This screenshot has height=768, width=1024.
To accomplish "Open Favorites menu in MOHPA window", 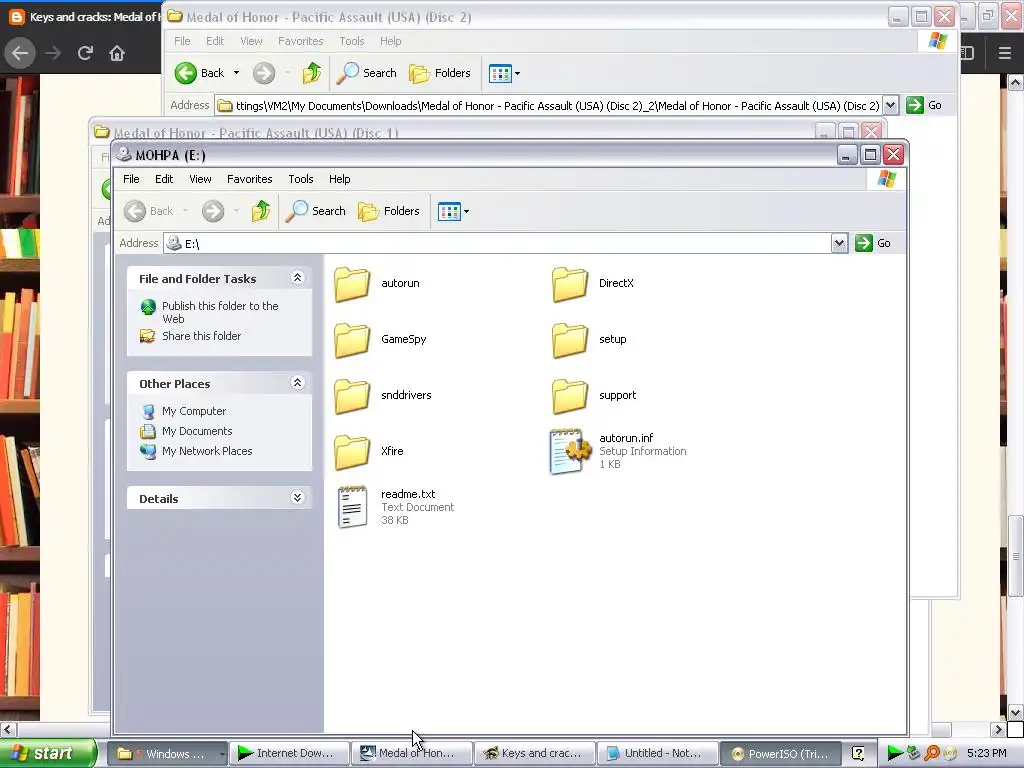I will click(249, 179).
